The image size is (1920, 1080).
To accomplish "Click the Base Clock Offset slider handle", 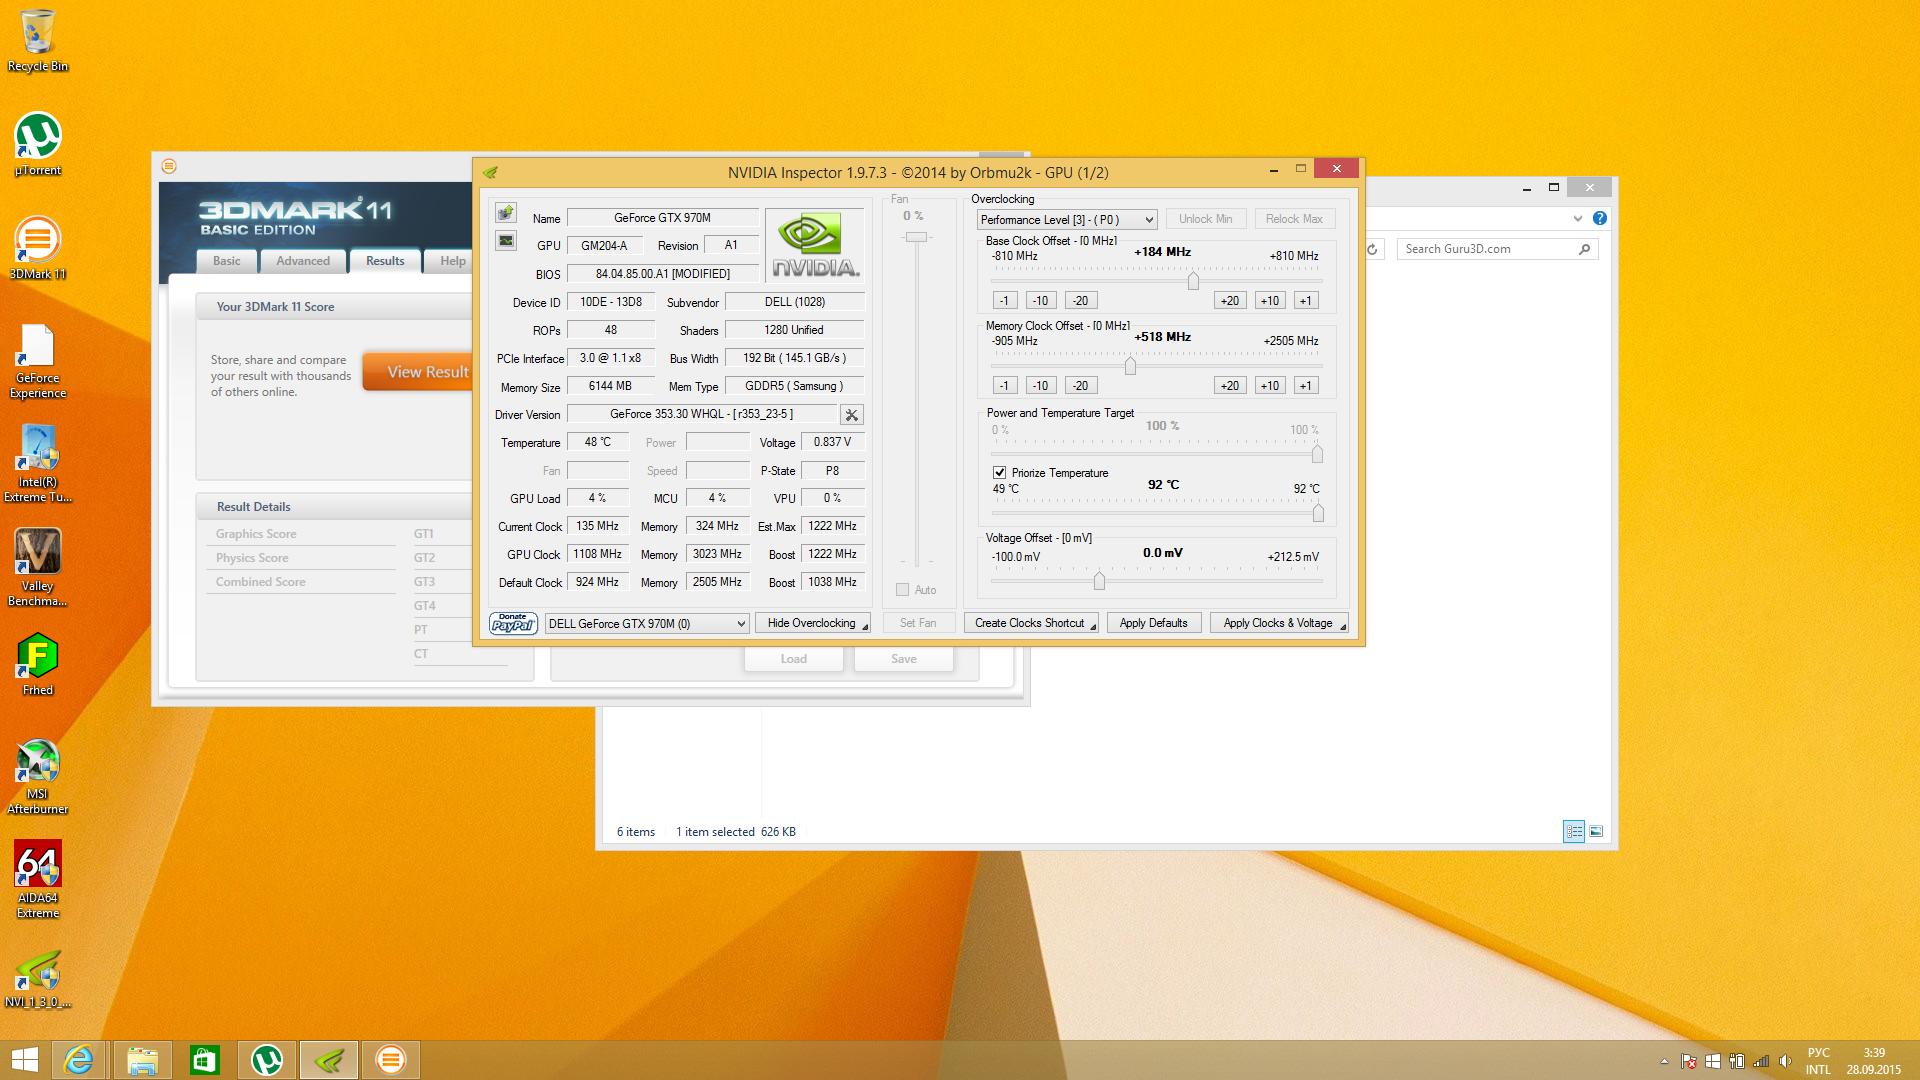I will (x=1193, y=282).
